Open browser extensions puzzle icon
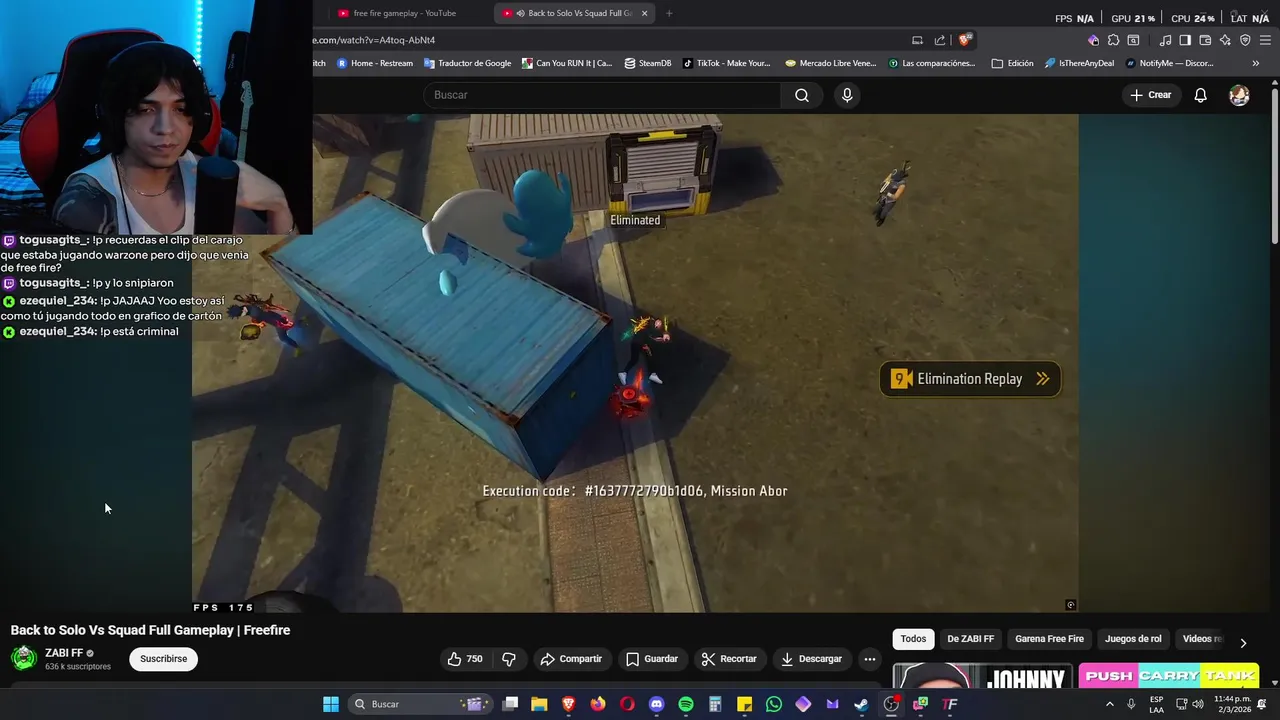The height and width of the screenshot is (720, 1280). [x=1113, y=40]
